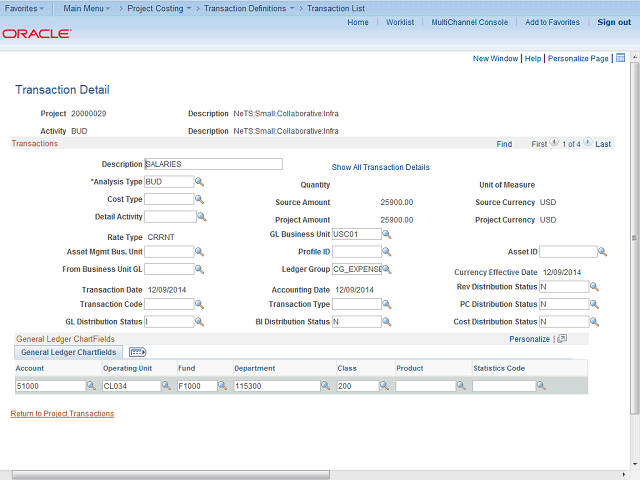
Task: Open grid in new window icon
Action: tap(562, 339)
